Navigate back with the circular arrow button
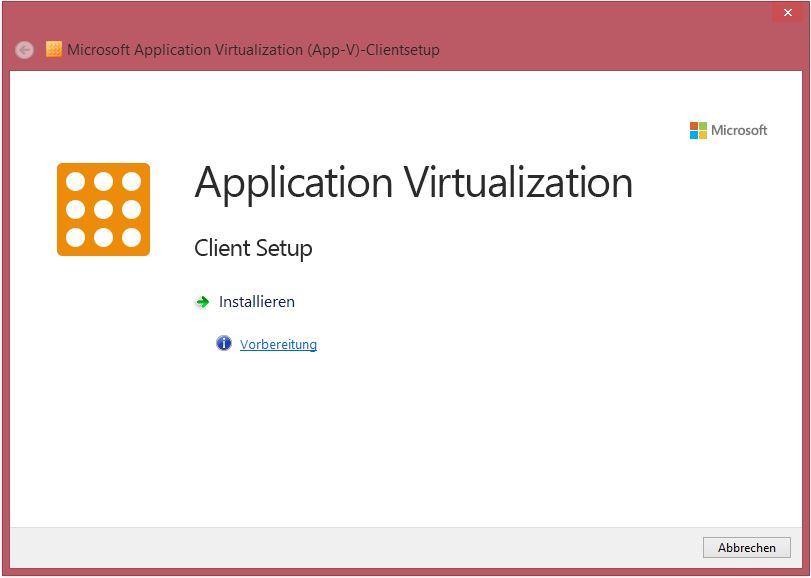This screenshot has height=578, width=811. (x=22, y=48)
